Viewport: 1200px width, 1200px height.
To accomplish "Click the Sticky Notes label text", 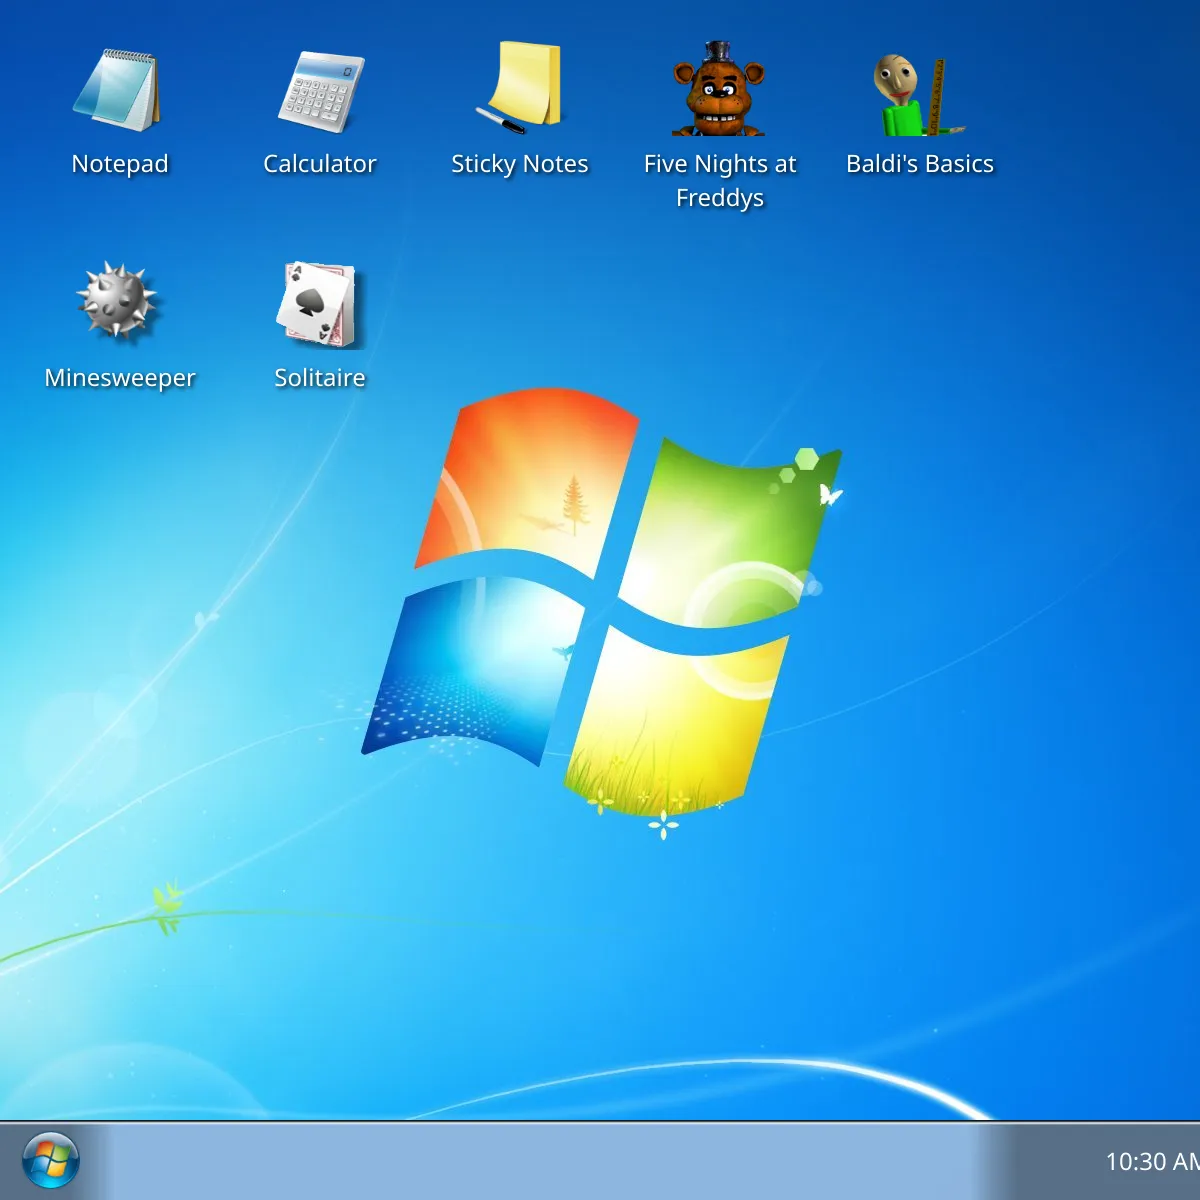I will (x=520, y=164).
